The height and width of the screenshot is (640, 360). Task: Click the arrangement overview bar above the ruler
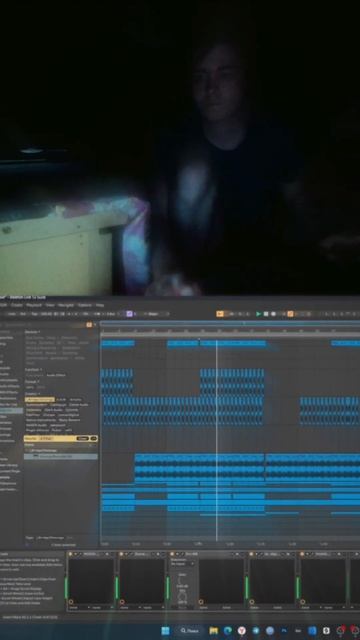point(230,324)
